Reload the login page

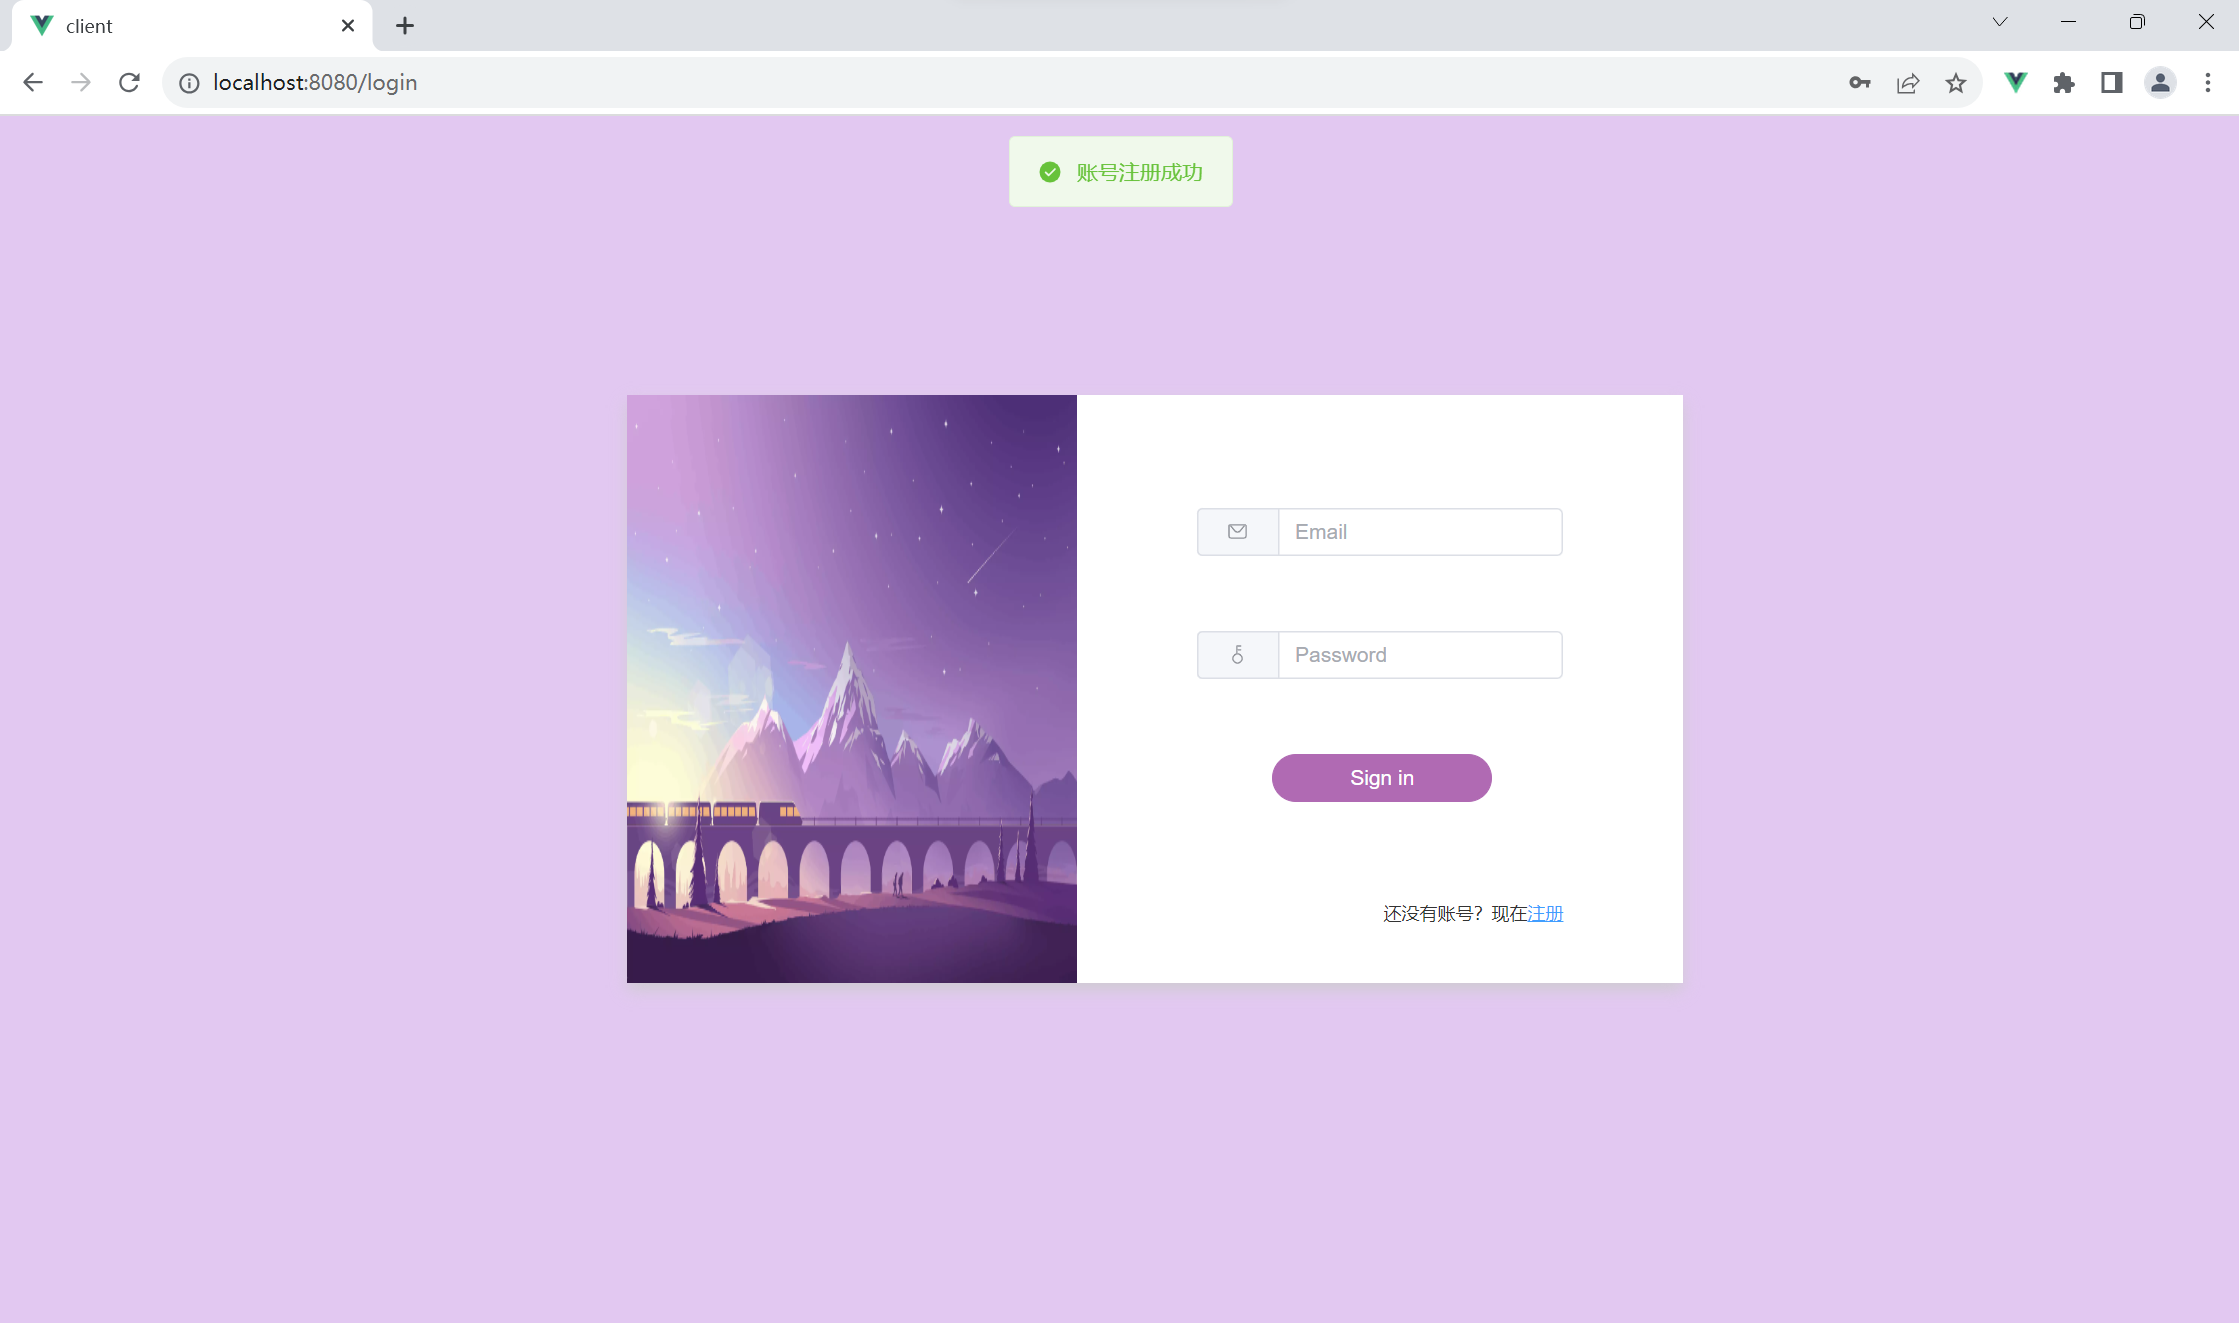[129, 83]
